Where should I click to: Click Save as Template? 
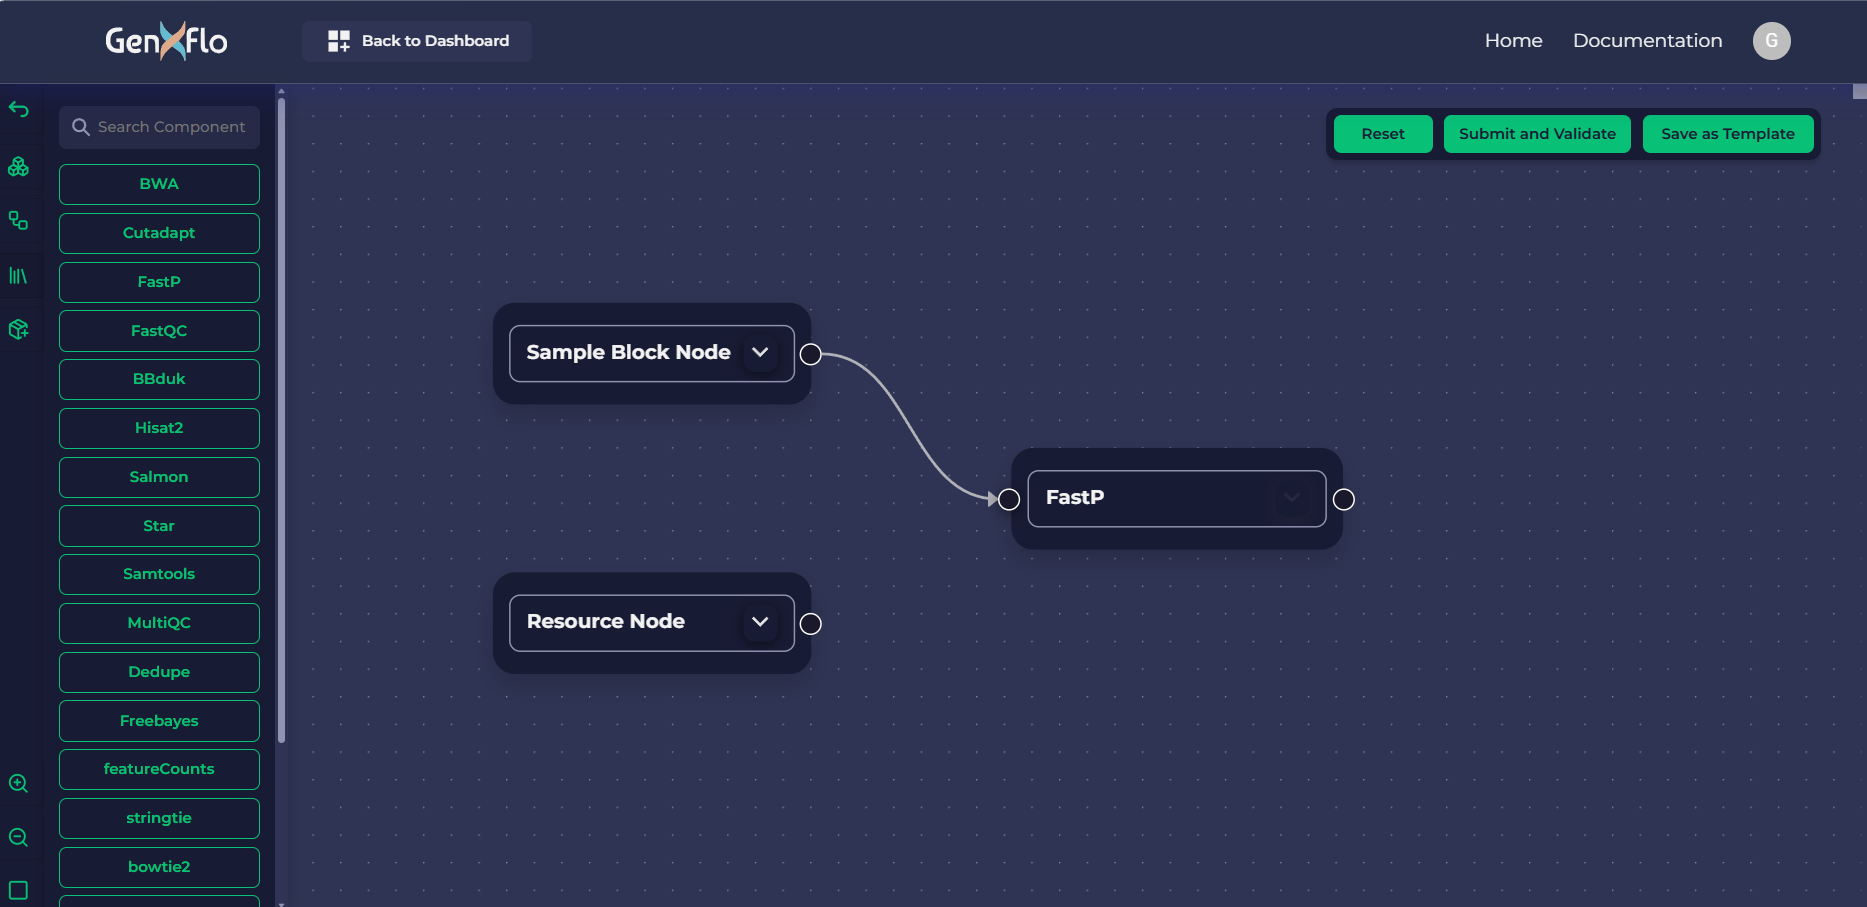[1728, 134]
